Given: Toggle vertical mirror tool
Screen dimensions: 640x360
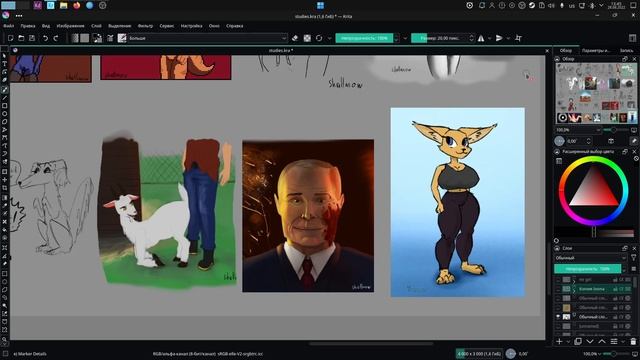Looking at the screenshot, I should click(x=499, y=38).
